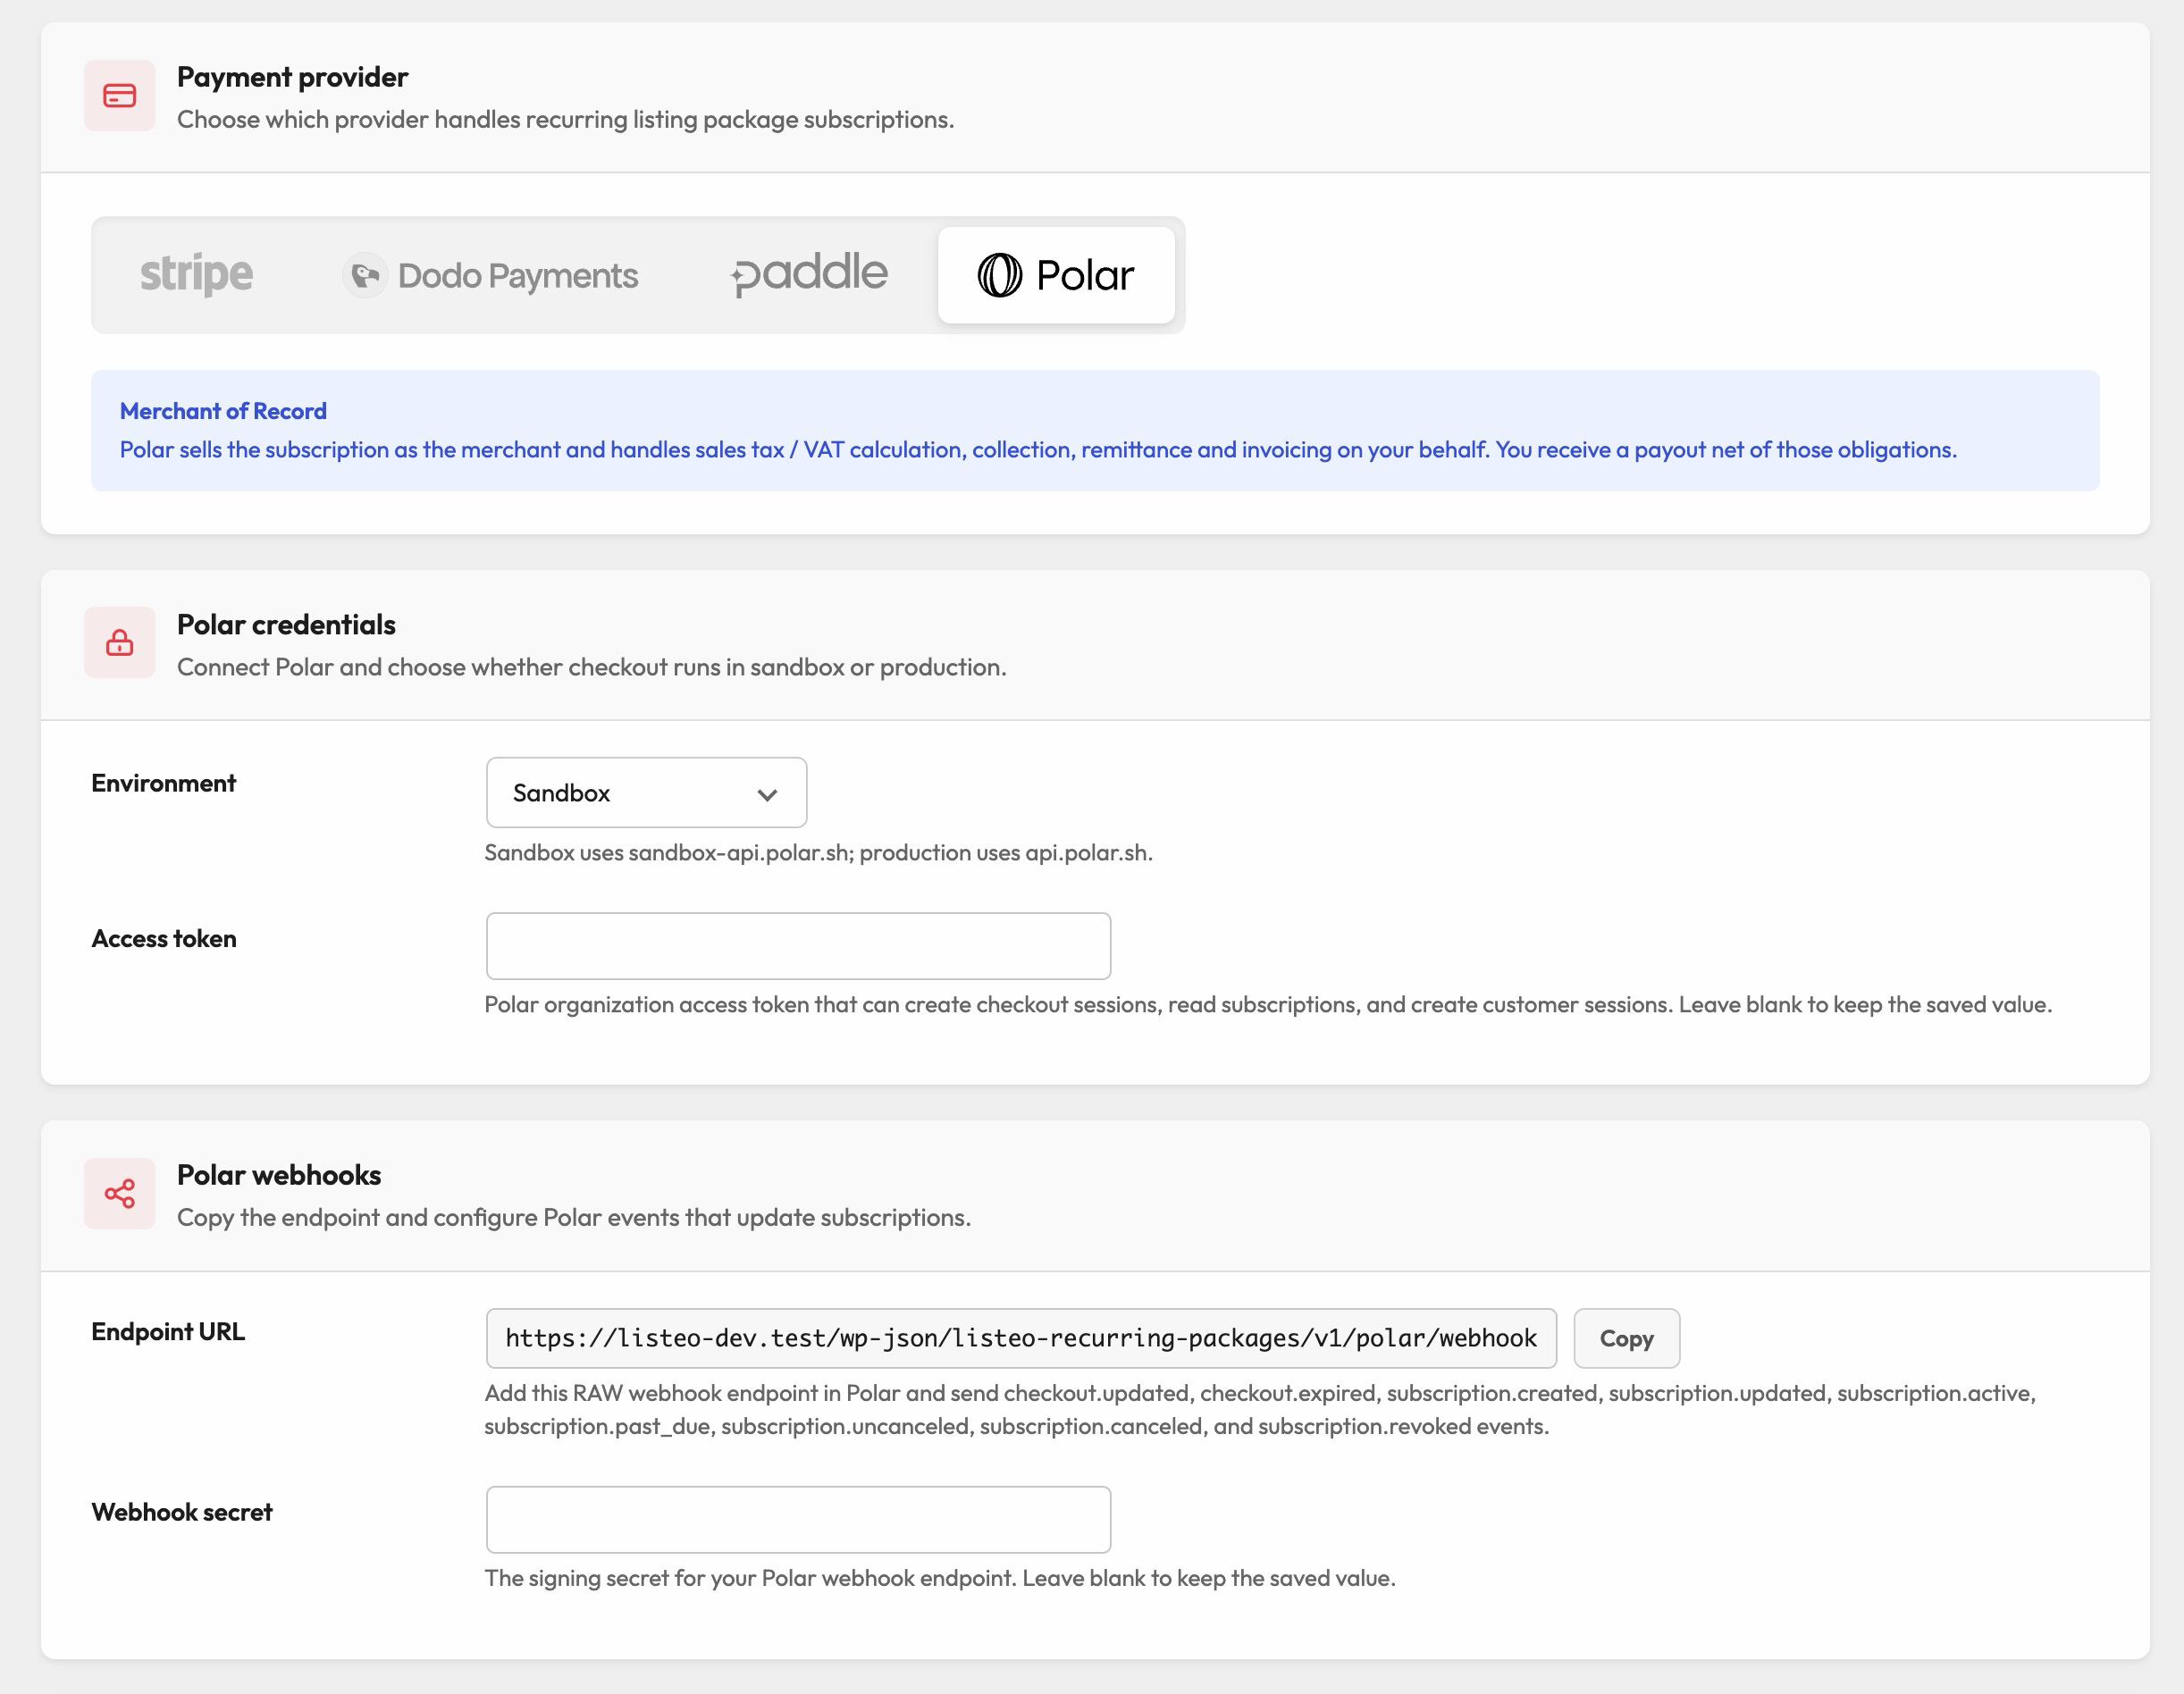Click the Webhook secret label

coord(182,1512)
